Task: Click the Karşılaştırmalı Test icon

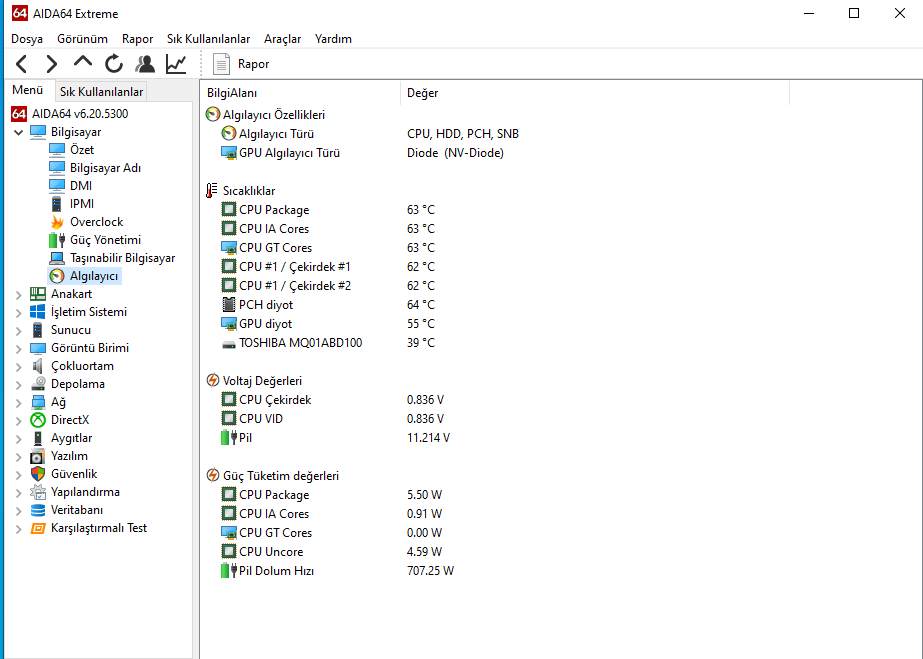Action: coord(38,528)
